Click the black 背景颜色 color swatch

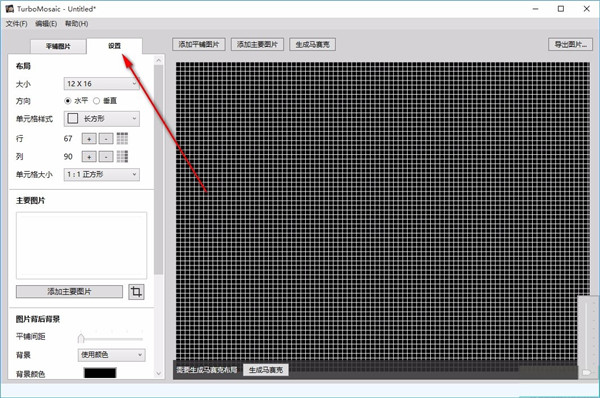(x=100, y=373)
